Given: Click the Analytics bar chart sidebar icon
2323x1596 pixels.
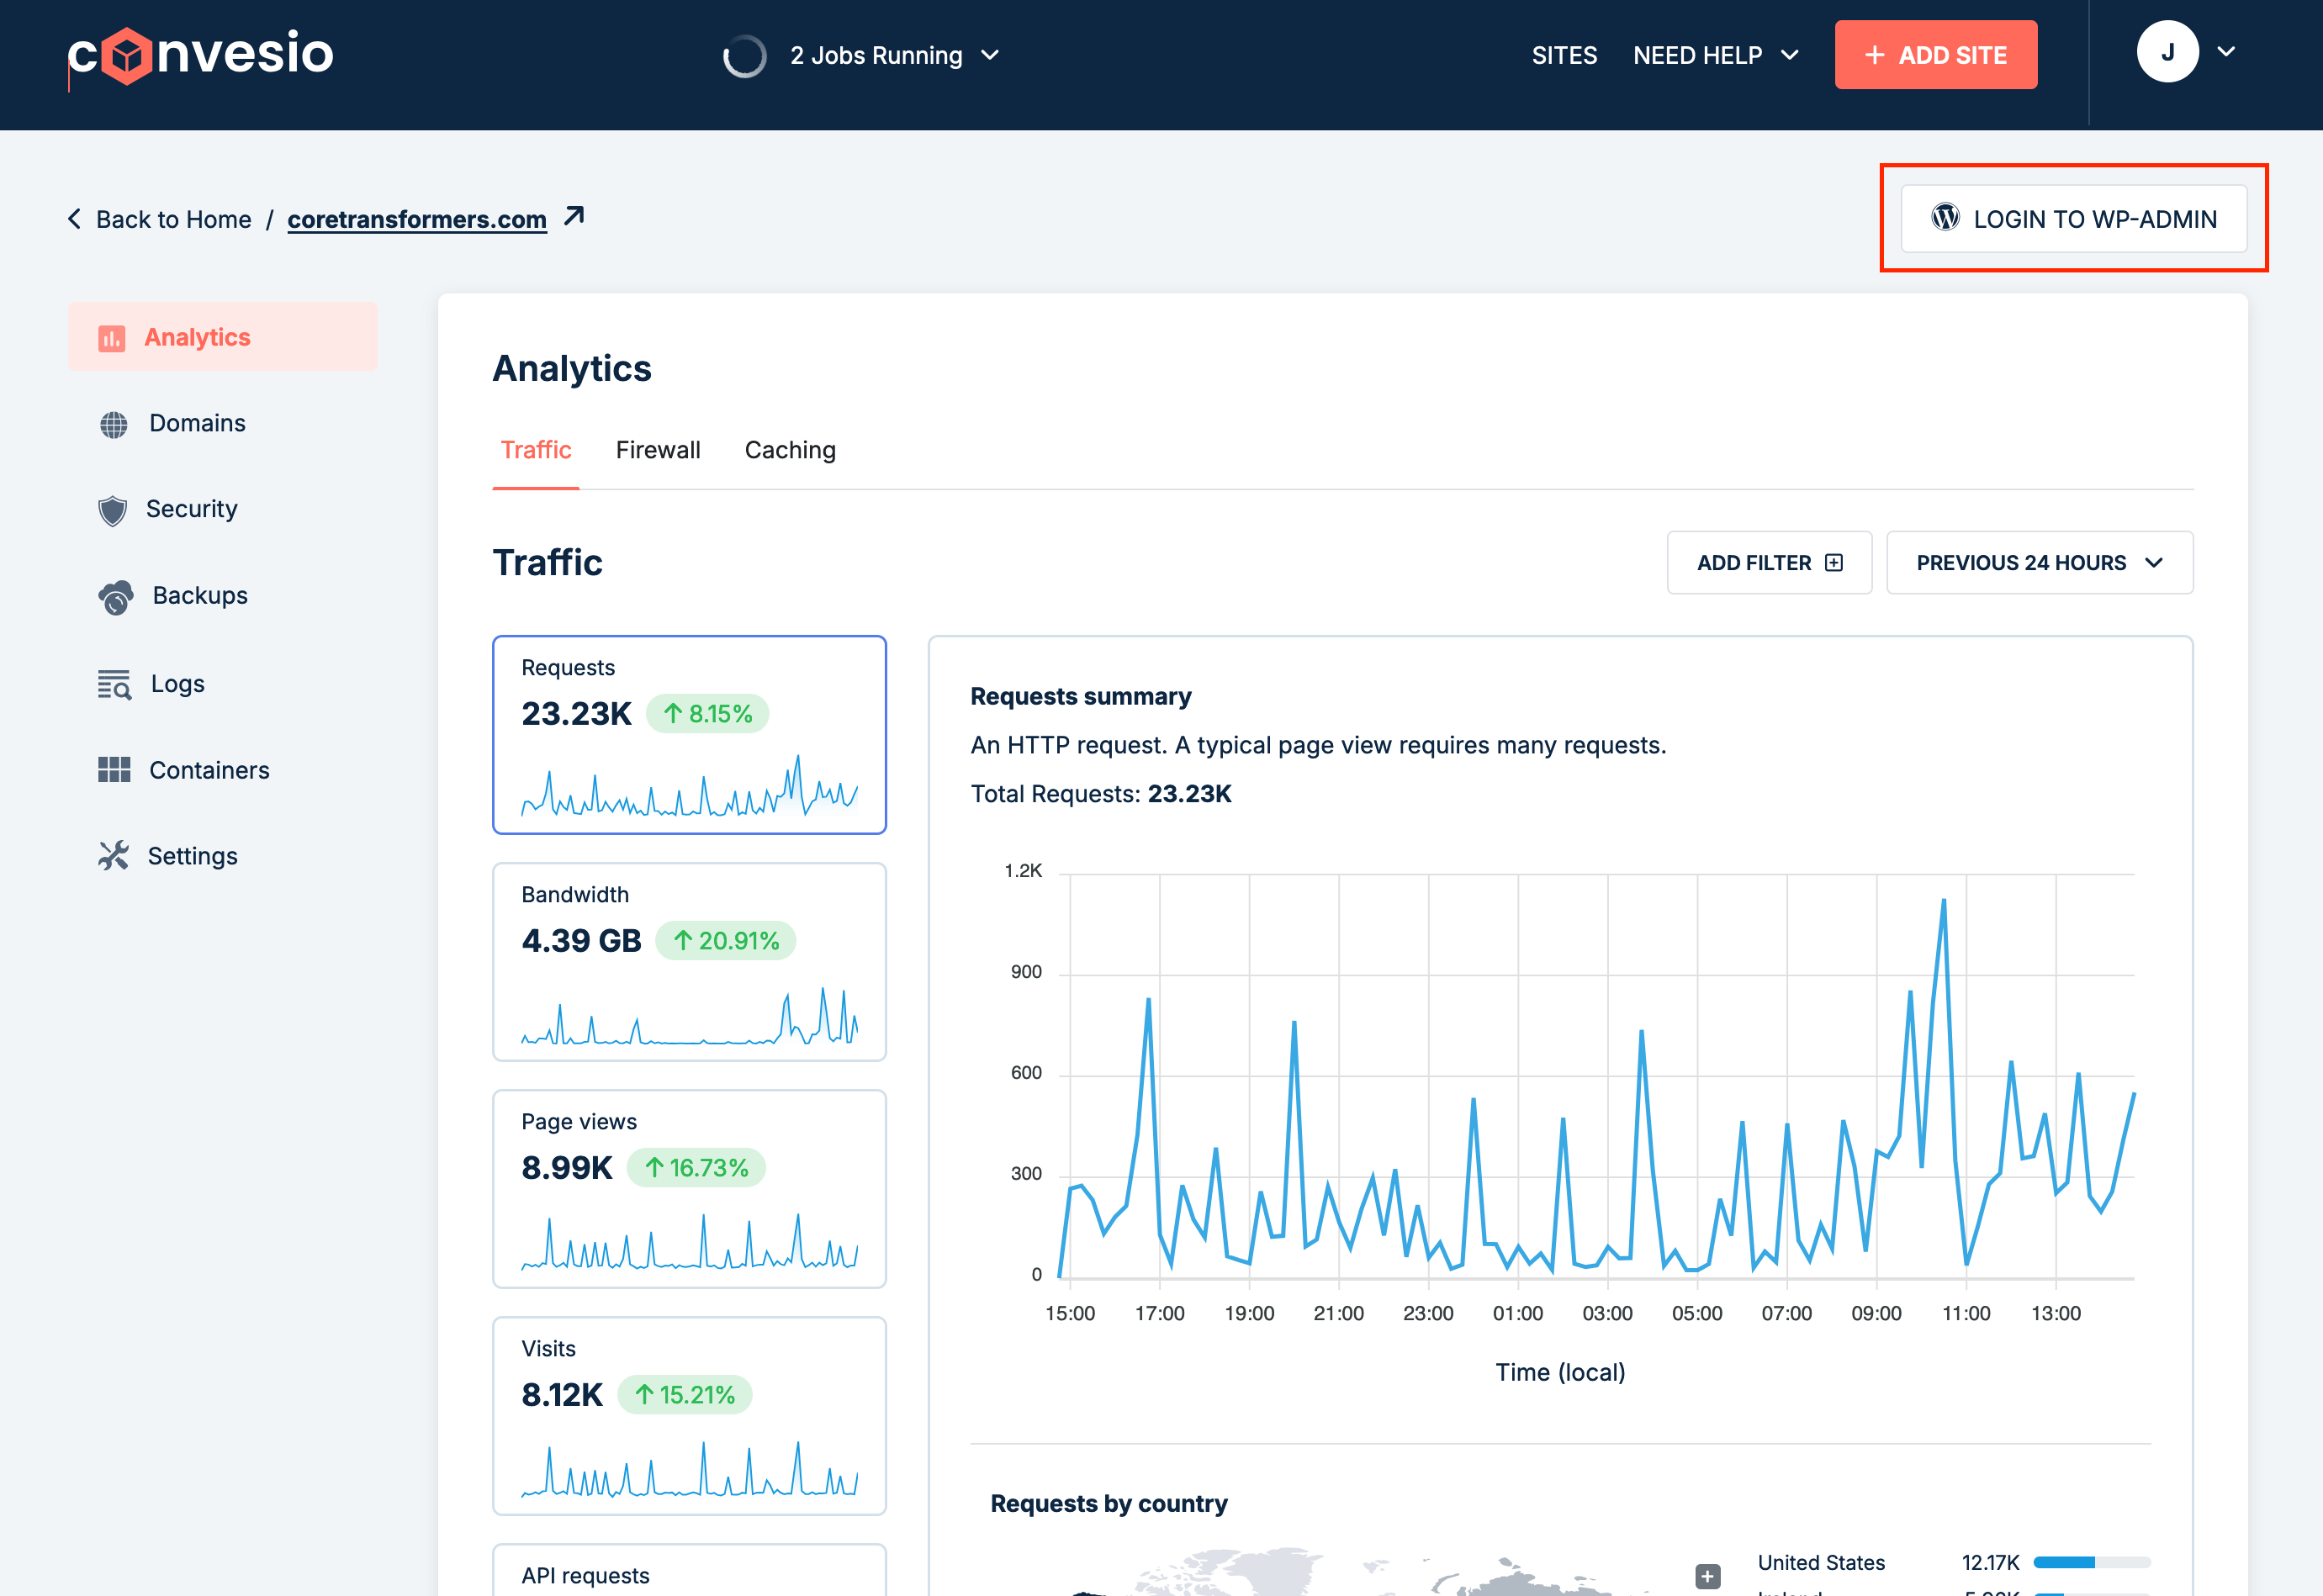Looking at the screenshot, I should [x=112, y=338].
